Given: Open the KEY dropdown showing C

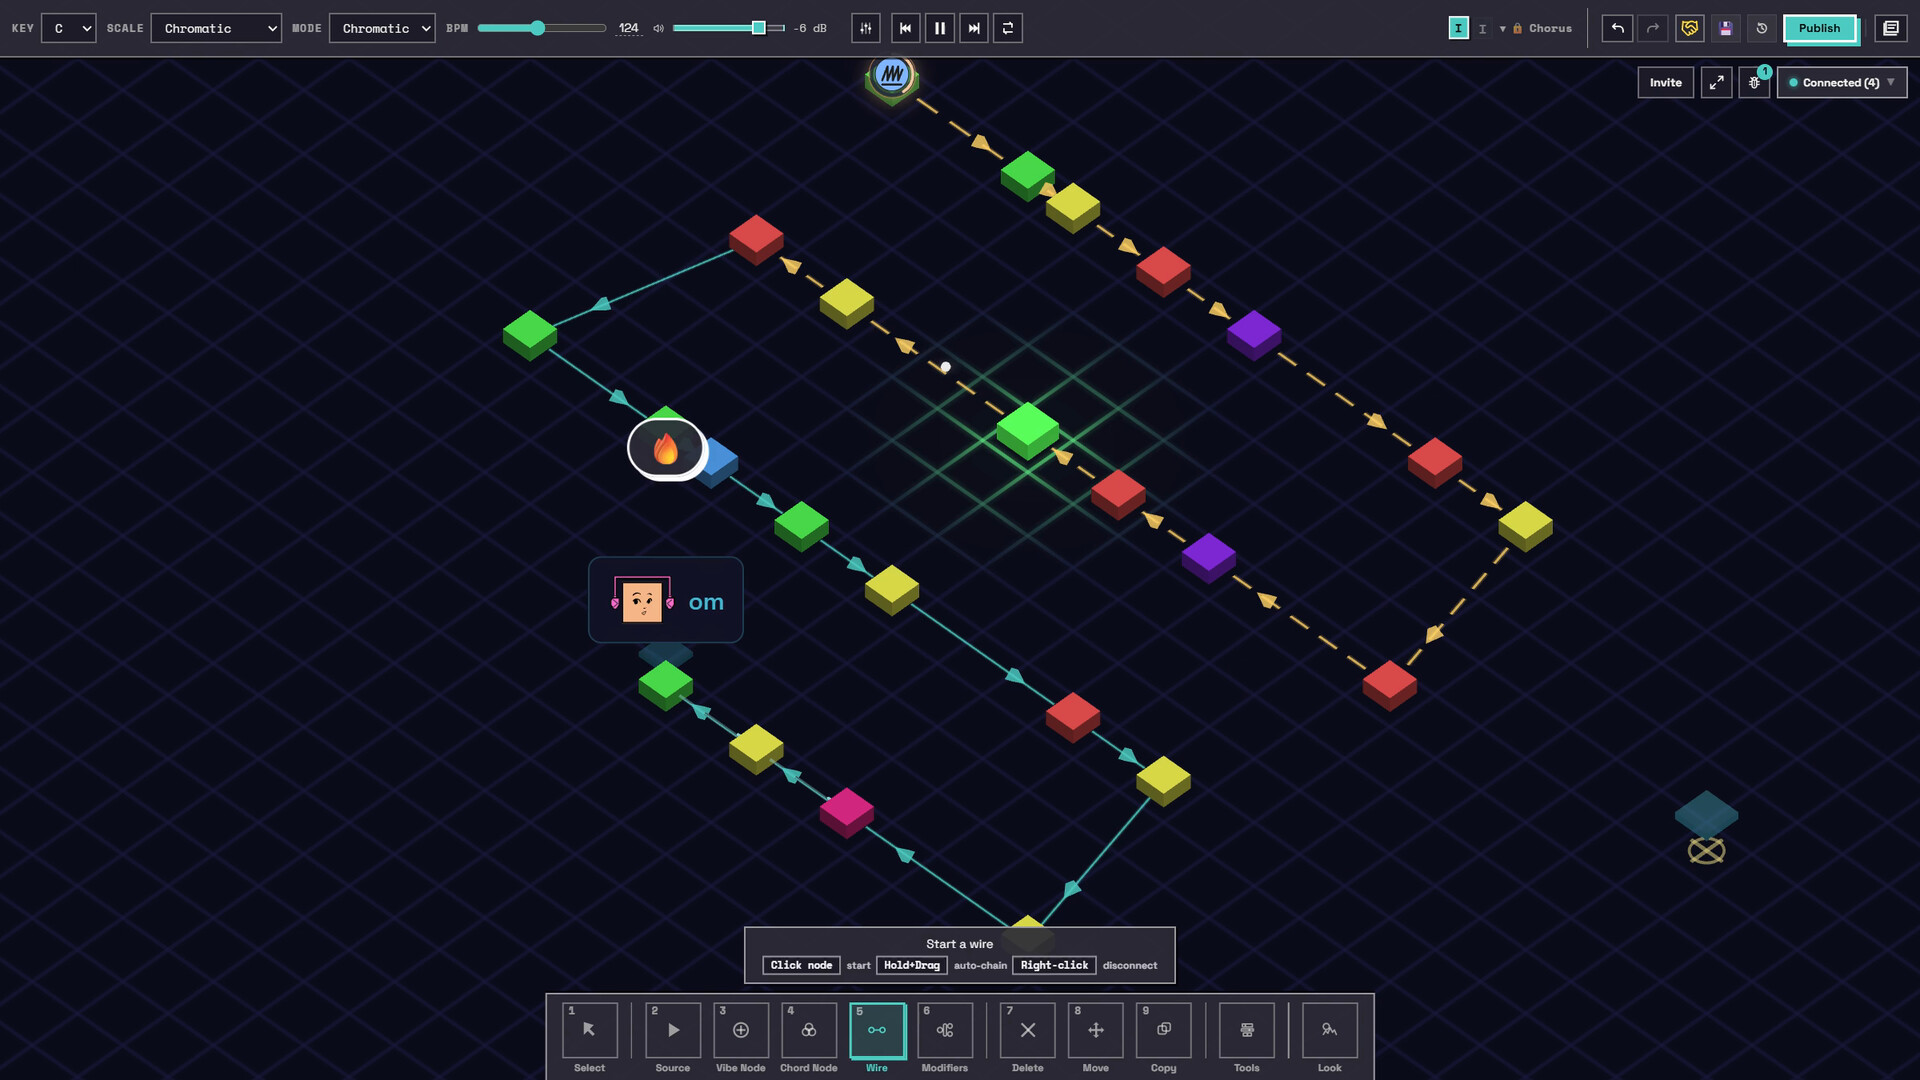Looking at the screenshot, I should click(69, 28).
